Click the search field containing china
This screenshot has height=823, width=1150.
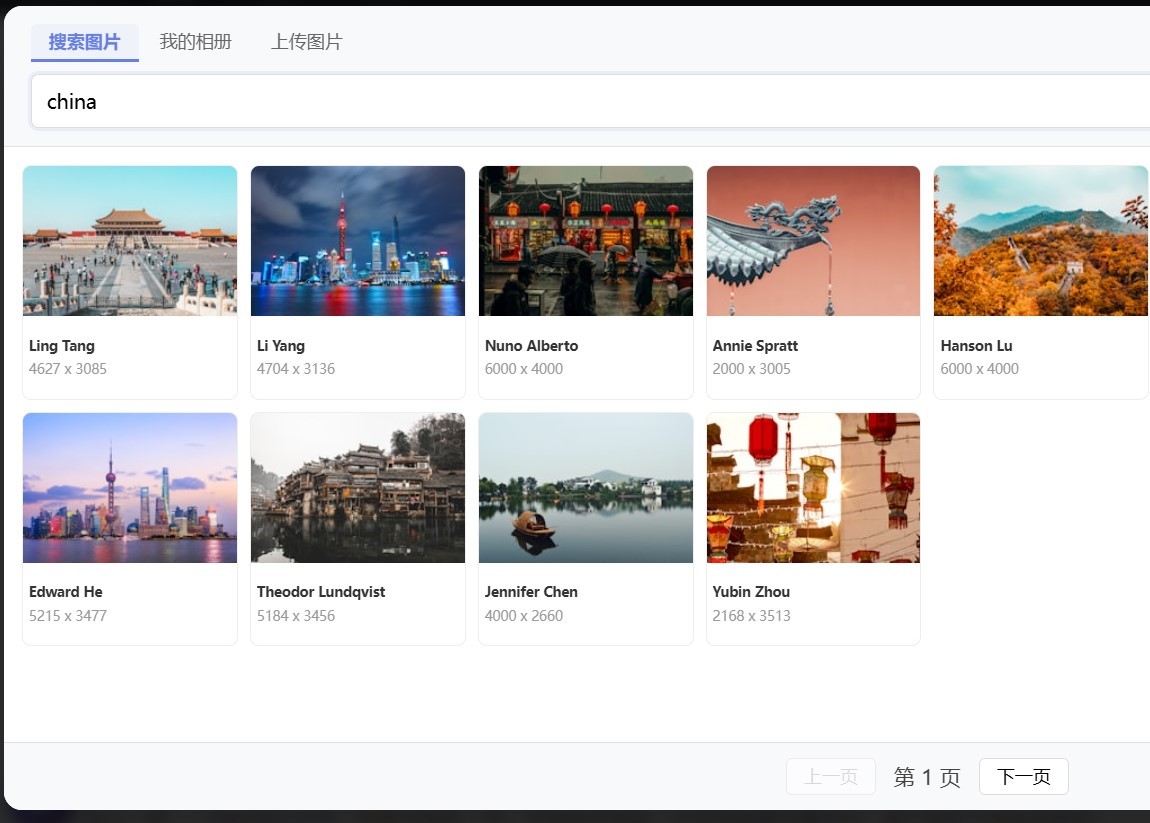pyautogui.click(x=590, y=102)
